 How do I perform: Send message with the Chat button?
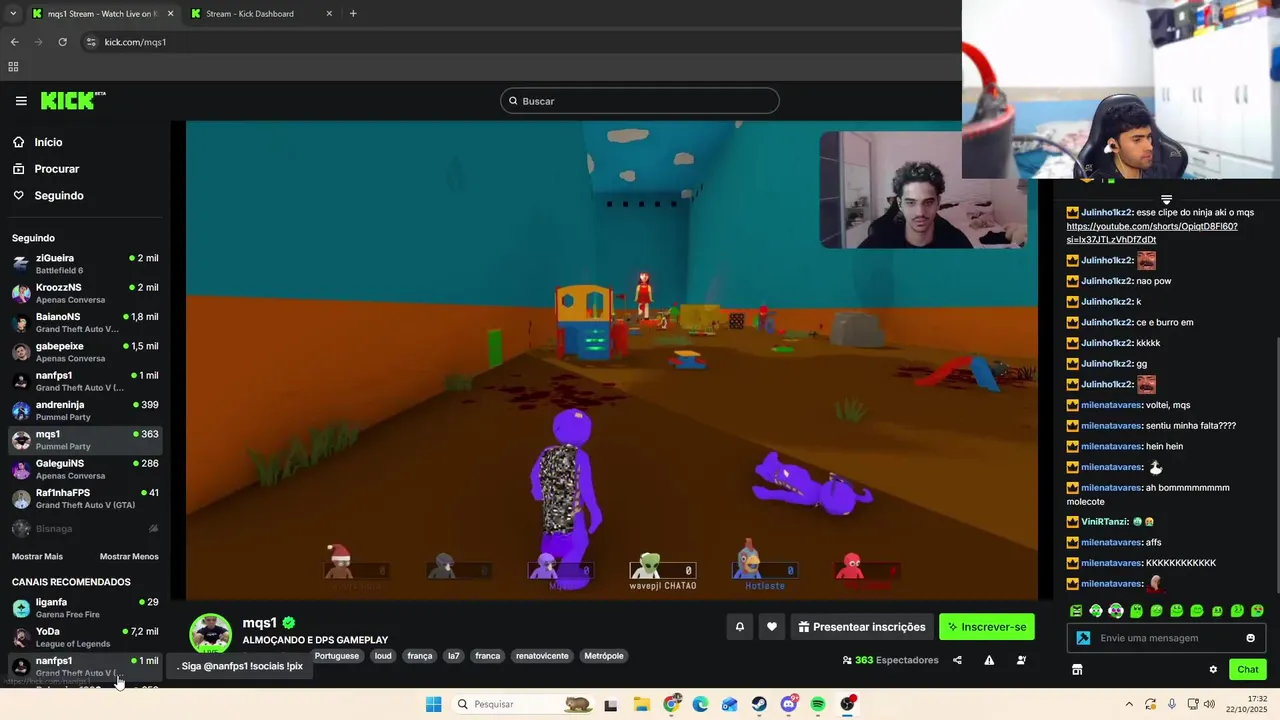coord(1248,669)
